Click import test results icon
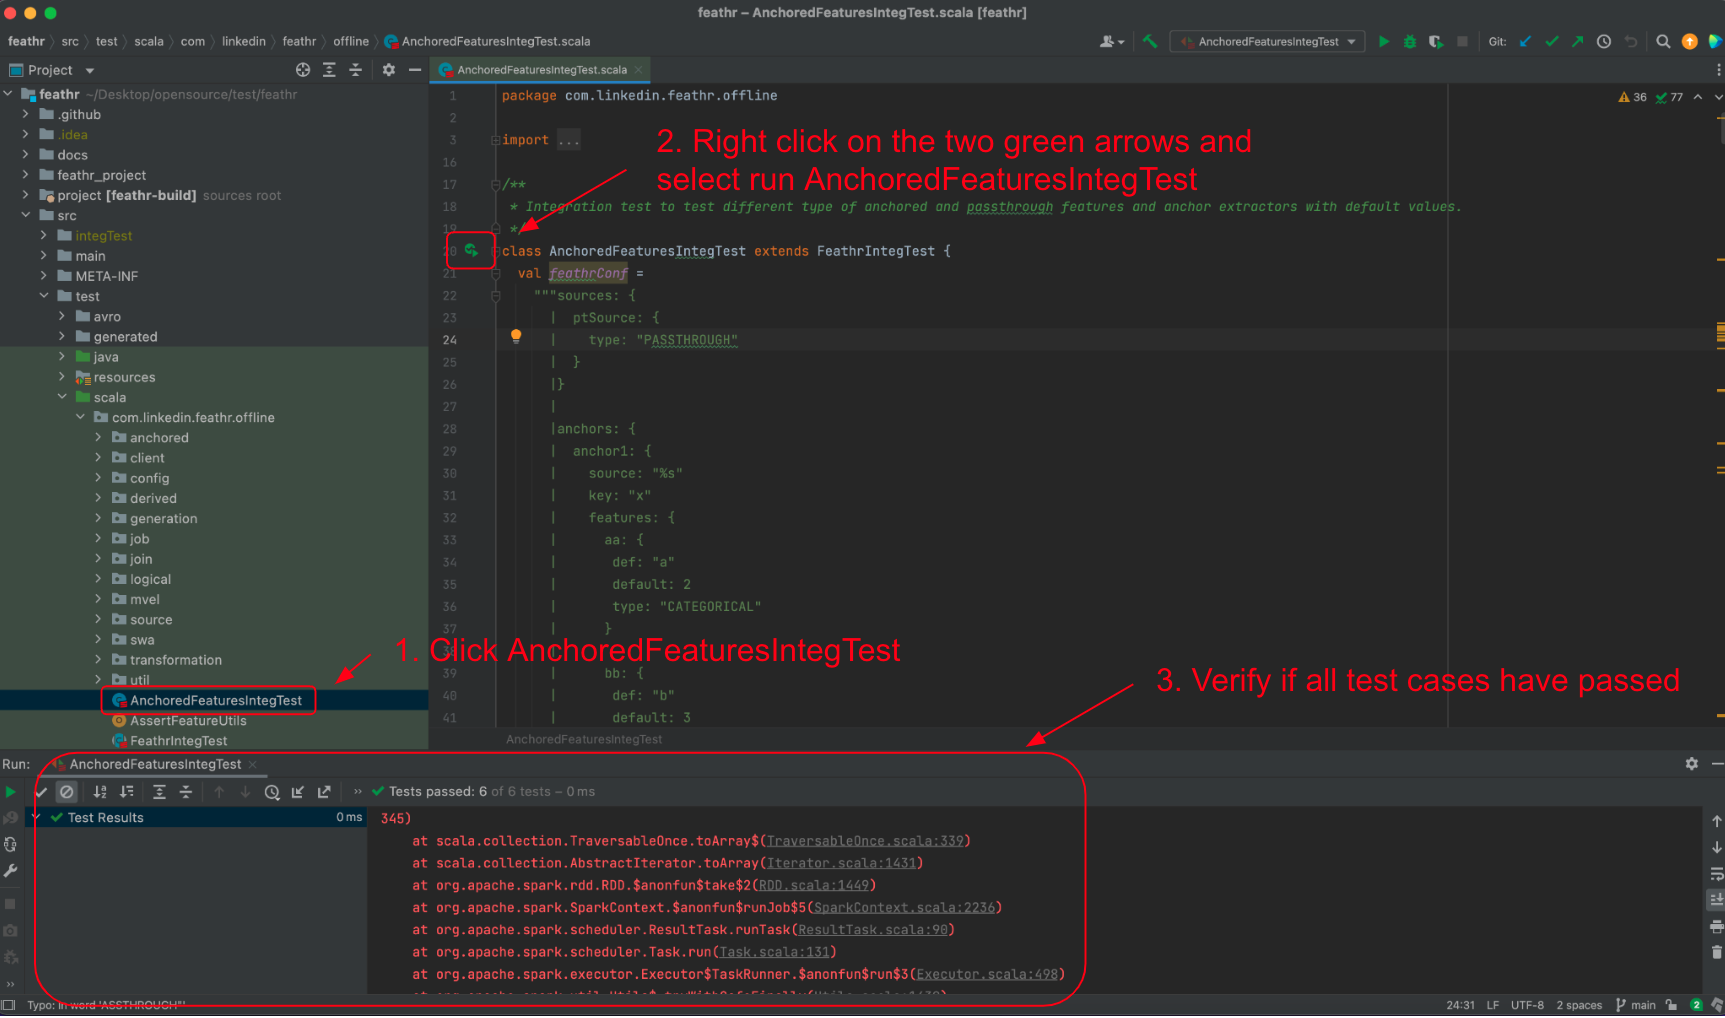Image resolution: width=1725 pixels, height=1018 pixels. click(x=298, y=792)
